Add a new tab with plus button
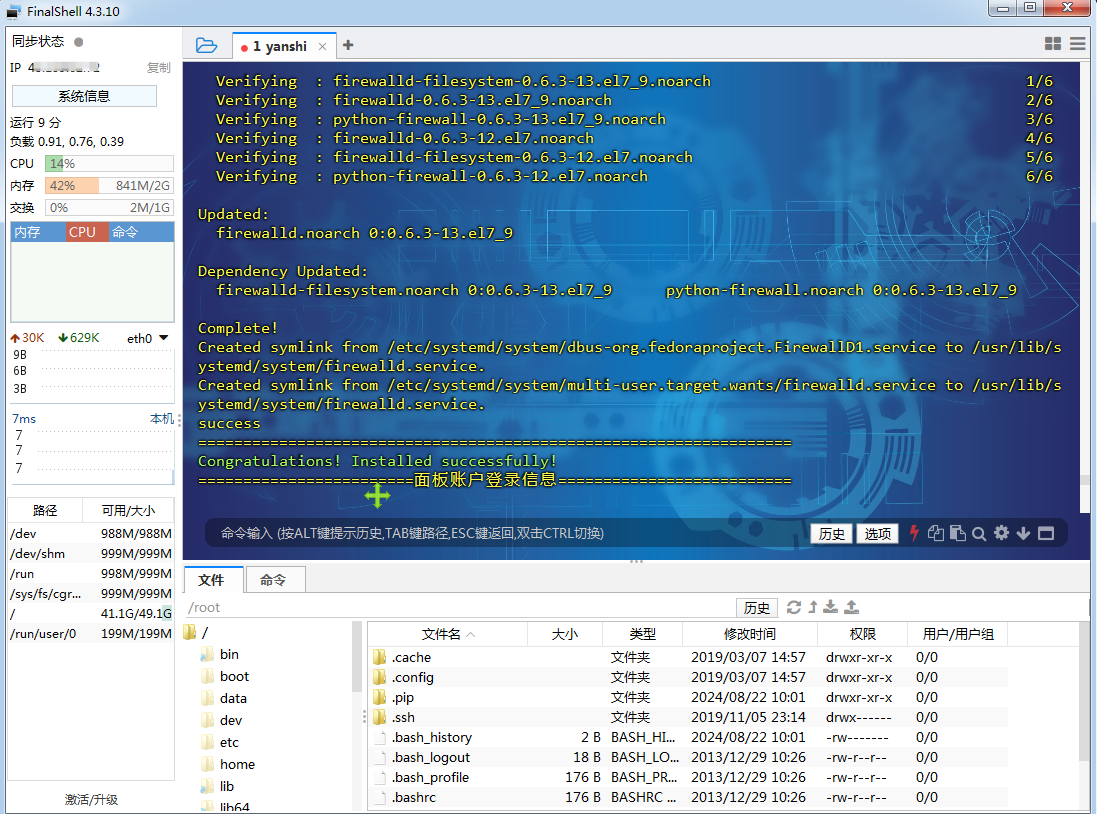 [x=348, y=45]
